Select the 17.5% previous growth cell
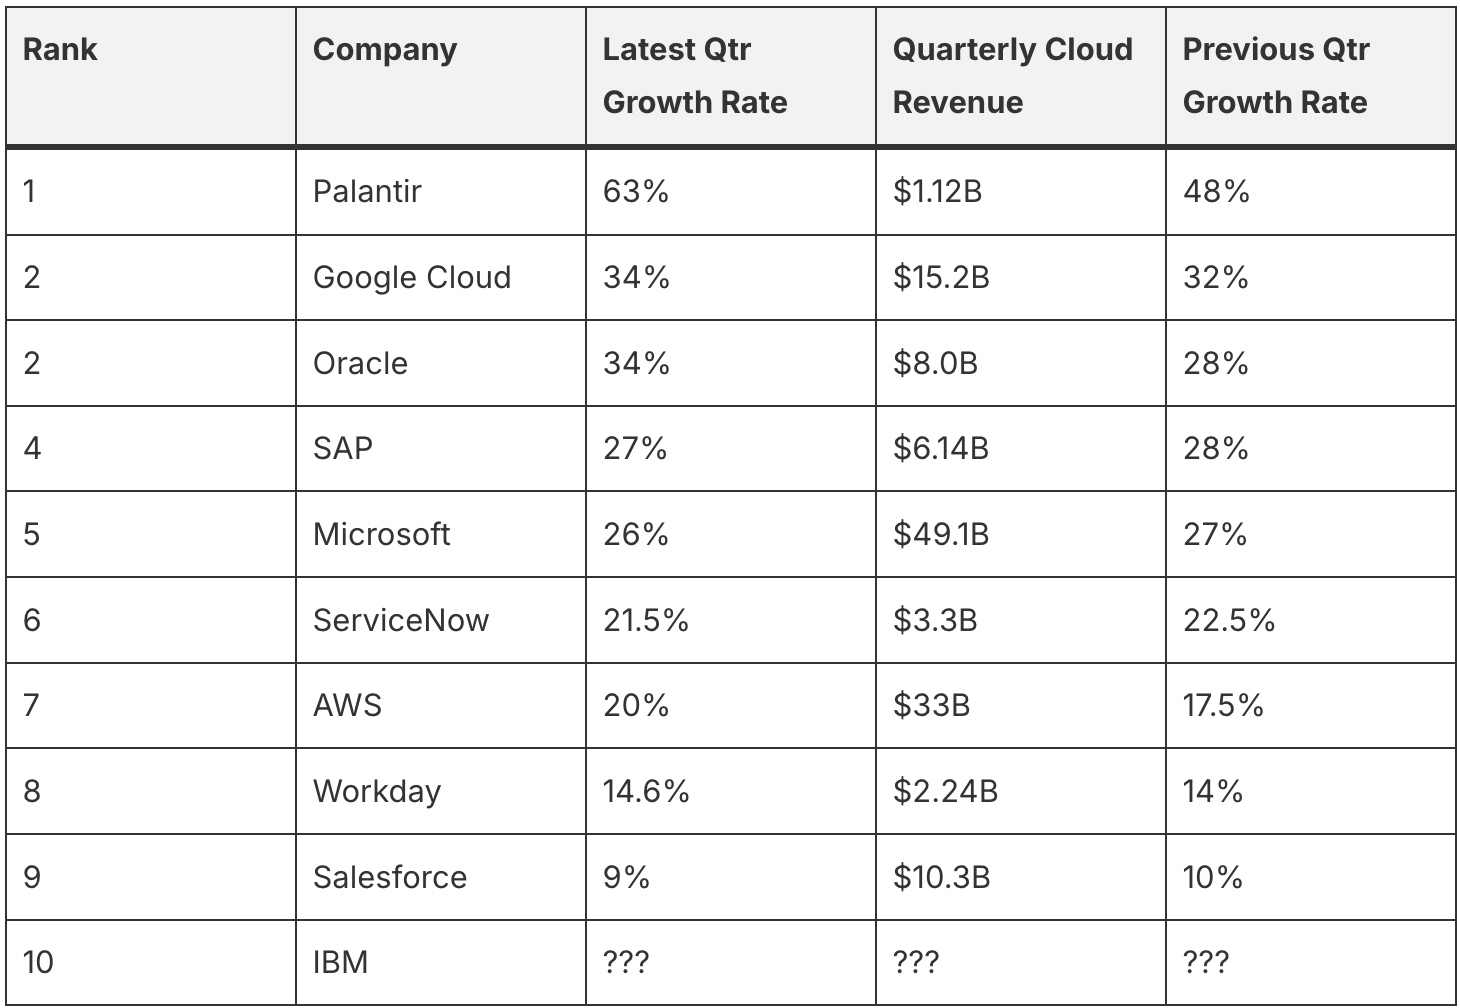 coord(1223,706)
